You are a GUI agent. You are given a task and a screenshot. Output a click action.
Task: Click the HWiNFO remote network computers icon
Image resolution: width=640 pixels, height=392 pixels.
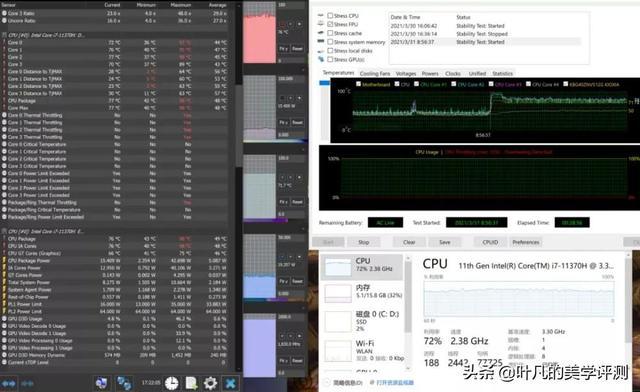[x=124, y=383]
